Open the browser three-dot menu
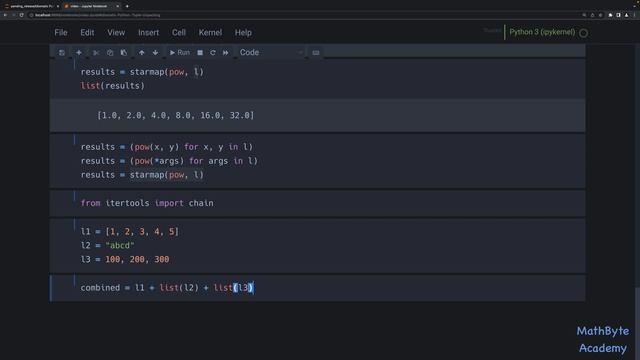This screenshot has height=360, width=640. click(635, 15)
